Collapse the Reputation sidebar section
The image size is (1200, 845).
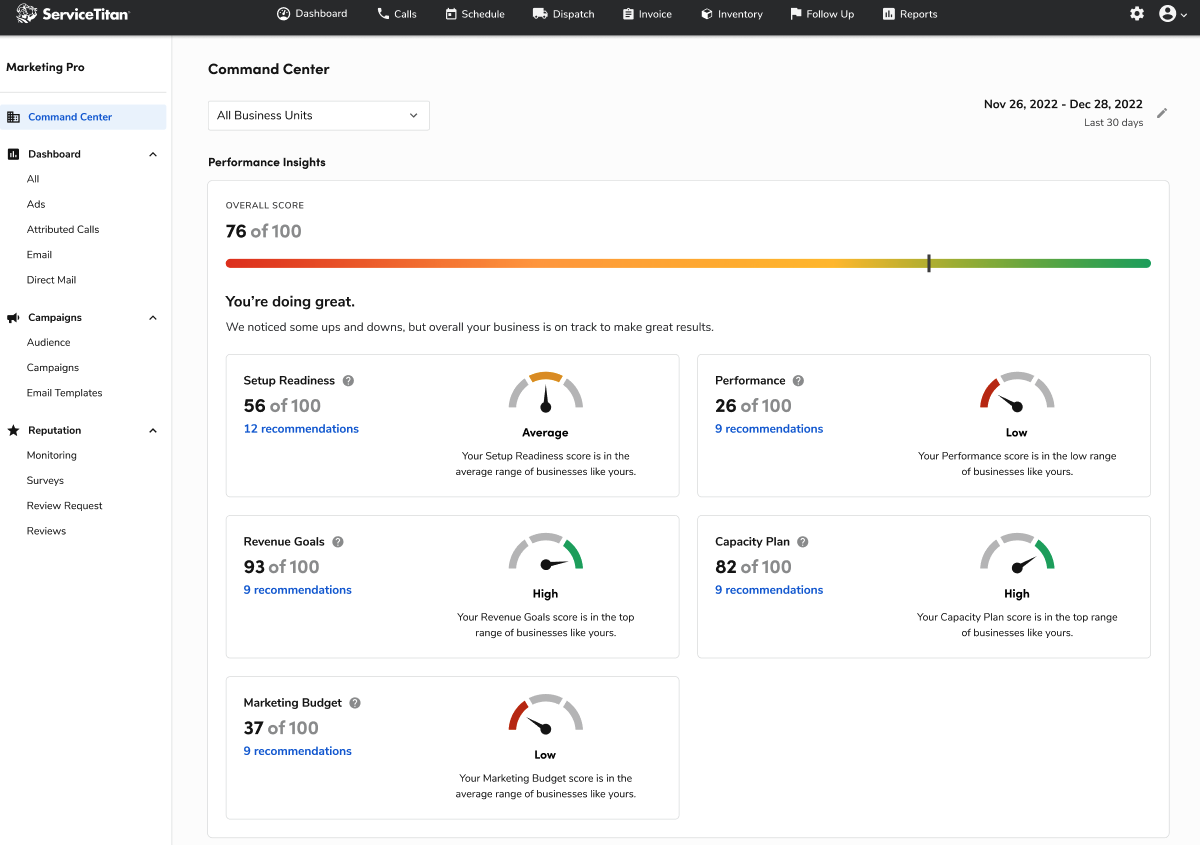coord(153,431)
